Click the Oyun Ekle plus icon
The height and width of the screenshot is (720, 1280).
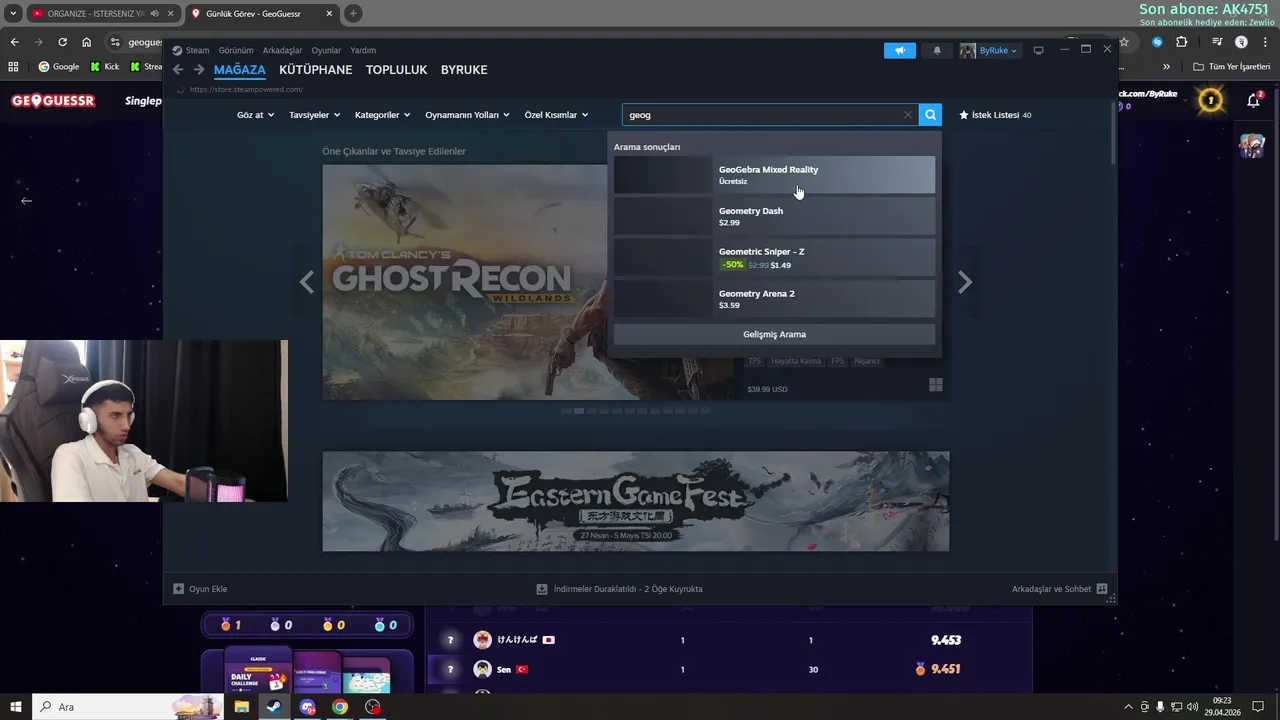click(178, 589)
